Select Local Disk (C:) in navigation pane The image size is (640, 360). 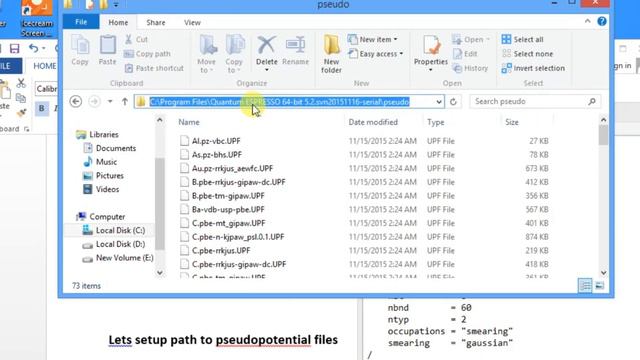(114, 230)
